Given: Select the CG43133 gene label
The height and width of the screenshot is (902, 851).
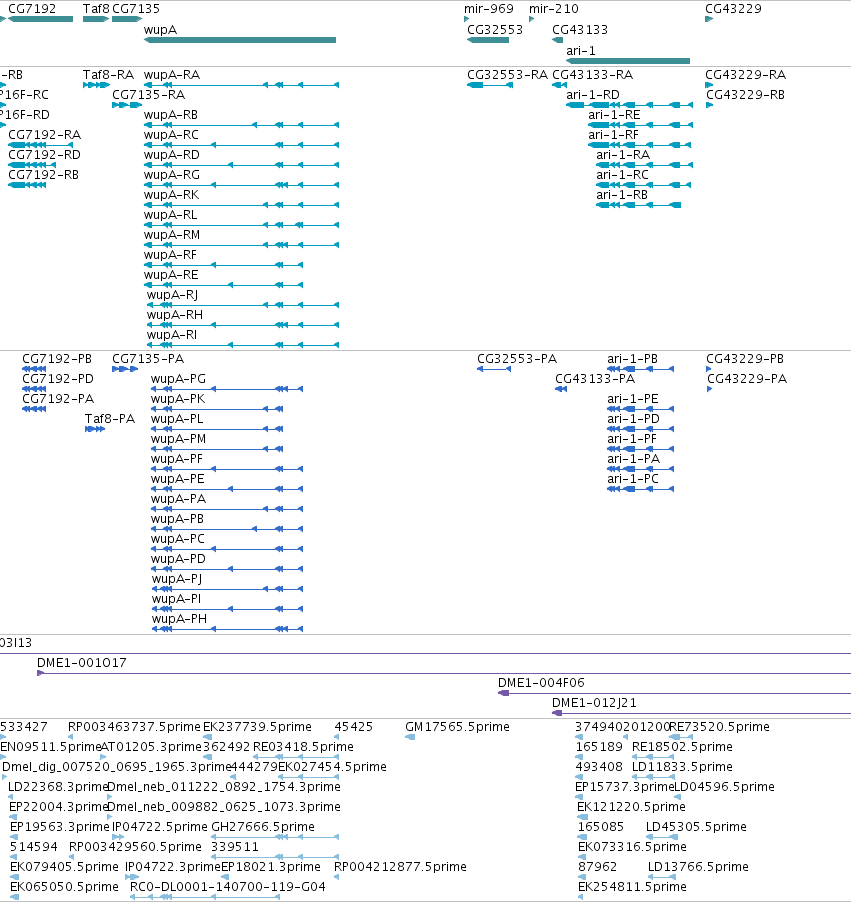Looking at the screenshot, I should pyautogui.click(x=579, y=29).
